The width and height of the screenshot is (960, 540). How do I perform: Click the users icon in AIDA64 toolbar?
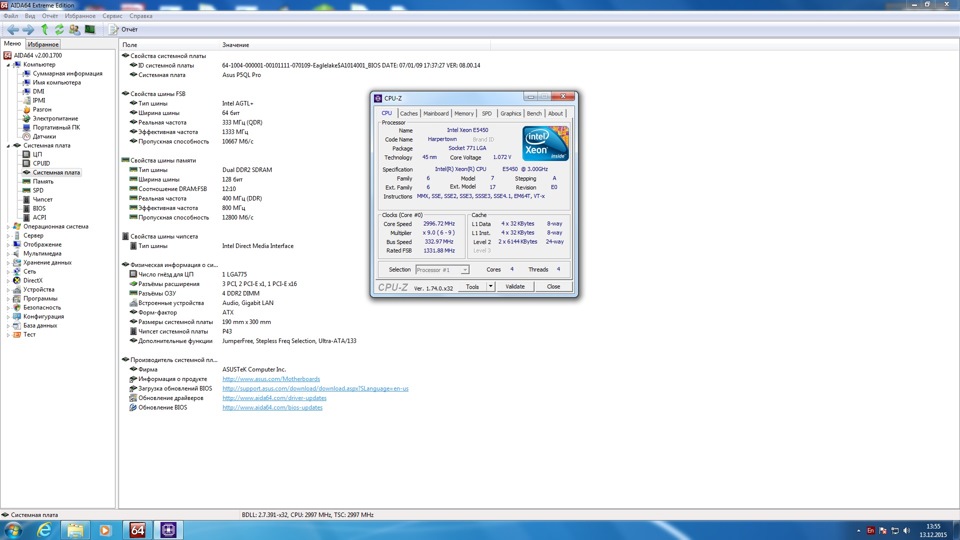[75, 30]
